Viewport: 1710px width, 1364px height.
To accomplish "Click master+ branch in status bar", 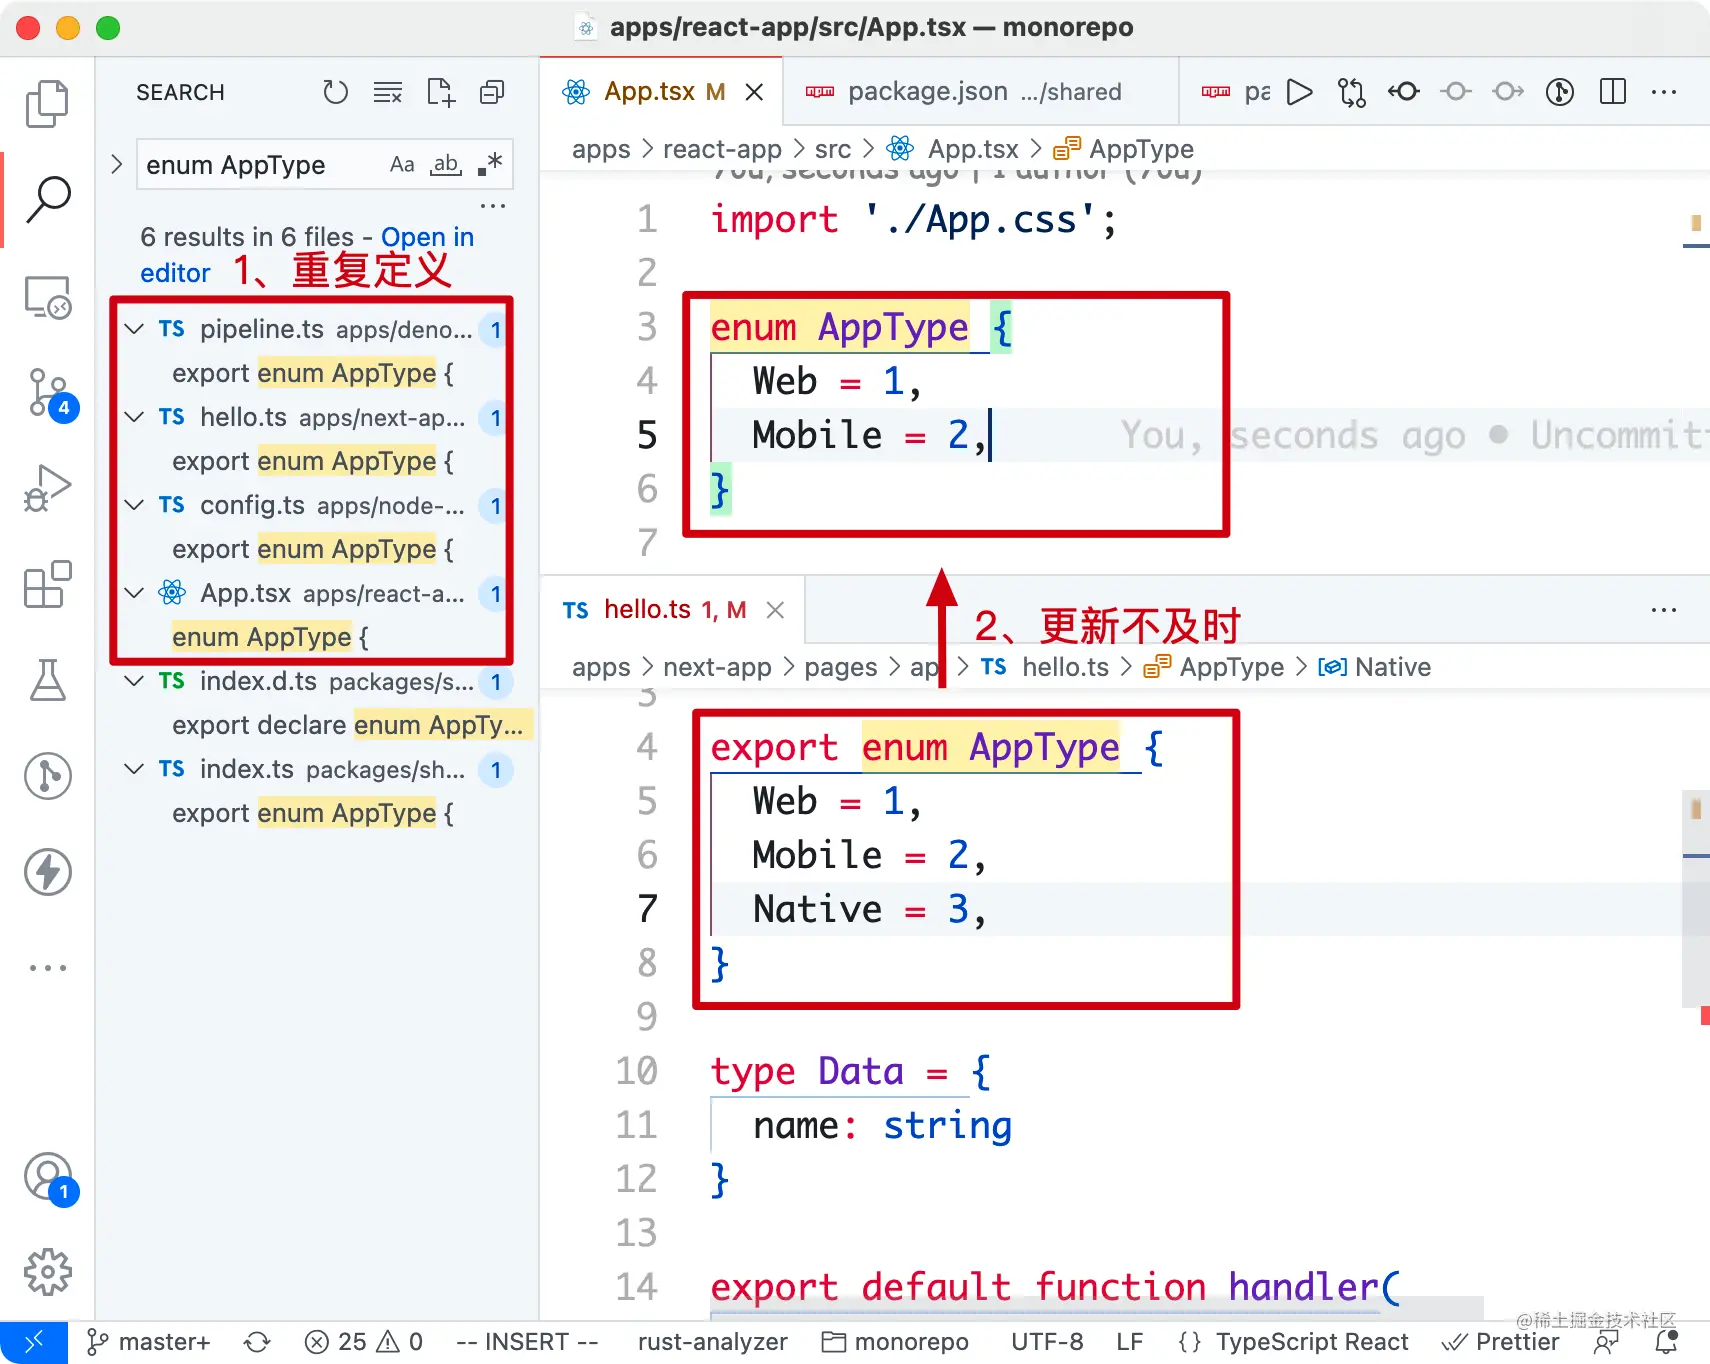I will click(x=150, y=1342).
